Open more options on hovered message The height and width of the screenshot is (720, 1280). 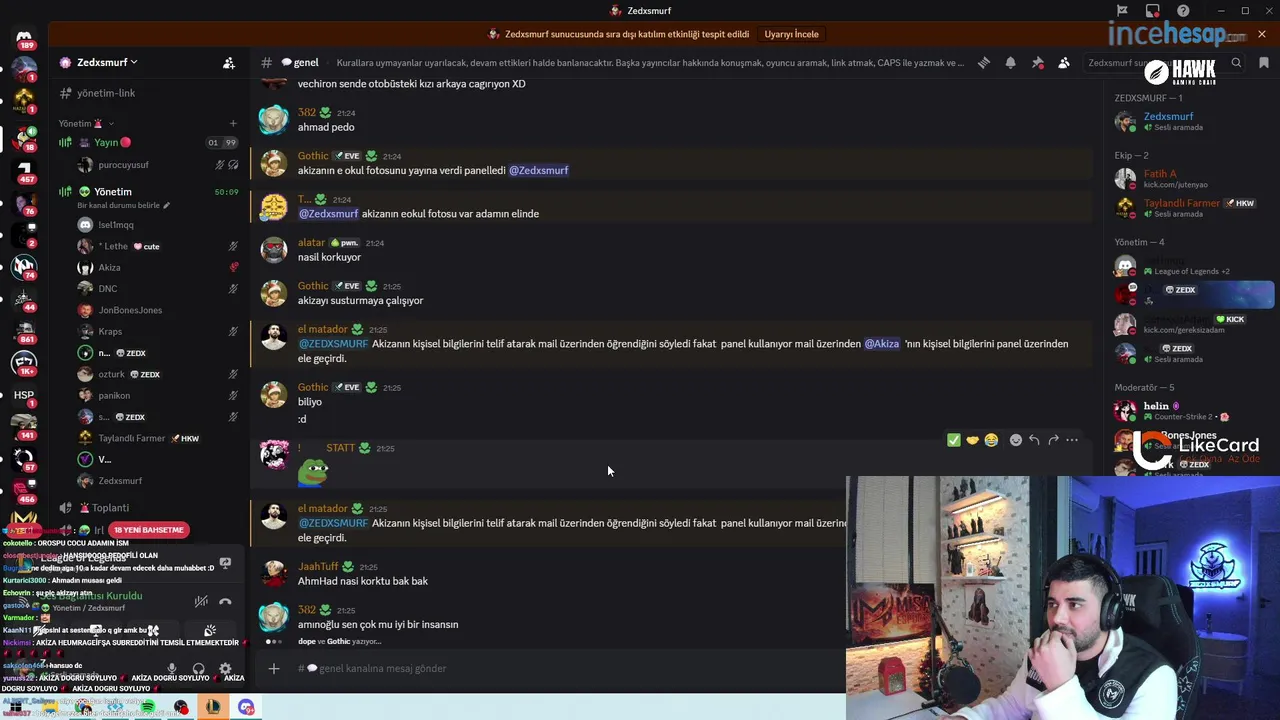[1072, 440]
